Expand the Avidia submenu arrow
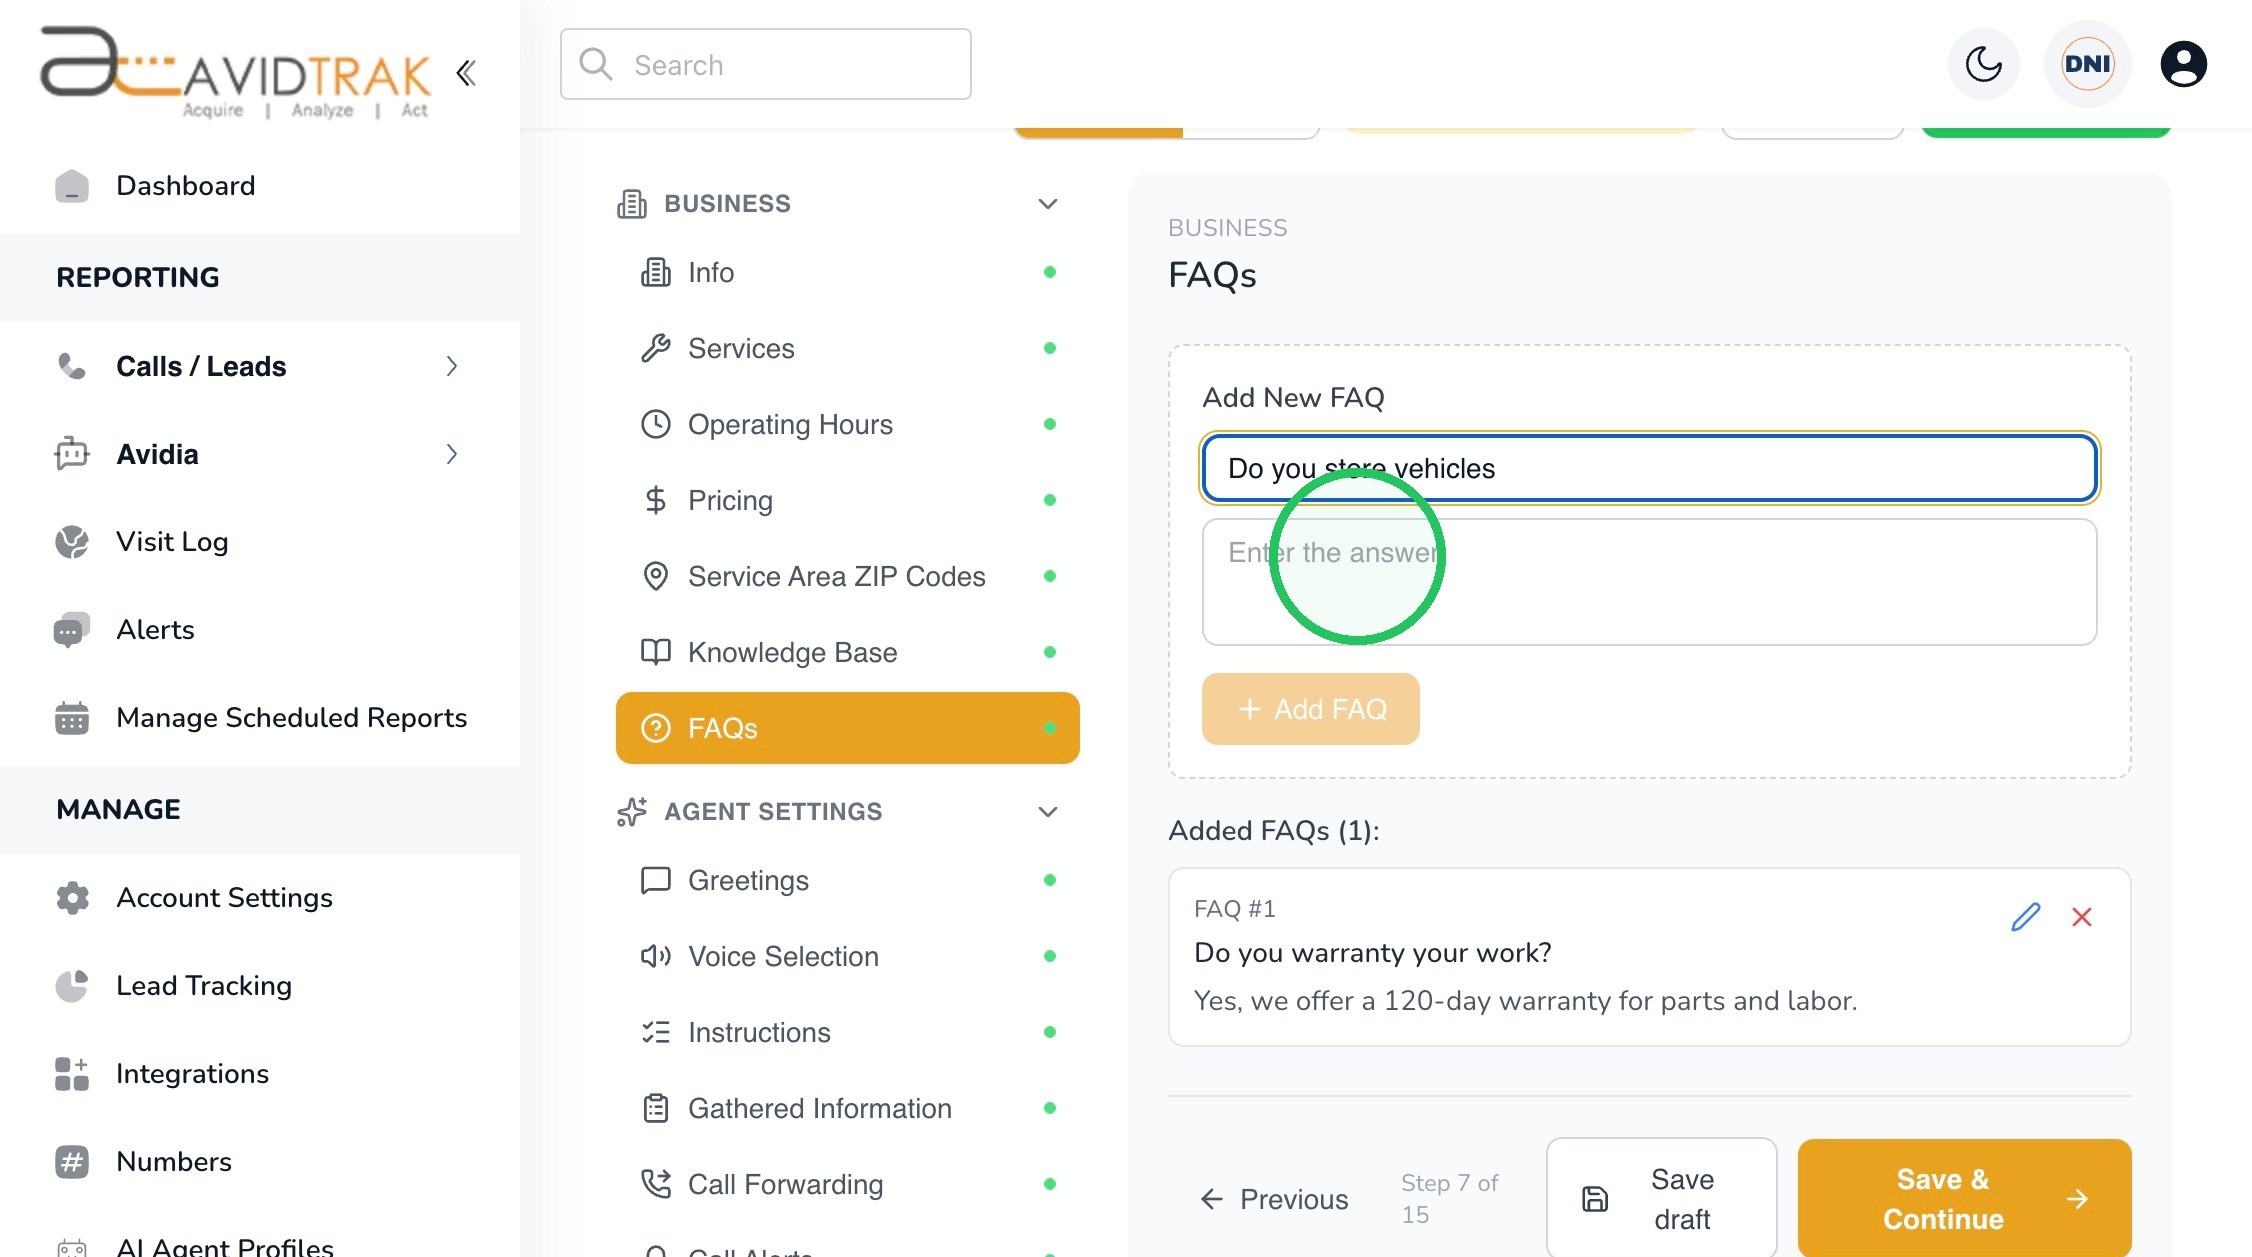2252x1257 pixels. pyautogui.click(x=452, y=454)
